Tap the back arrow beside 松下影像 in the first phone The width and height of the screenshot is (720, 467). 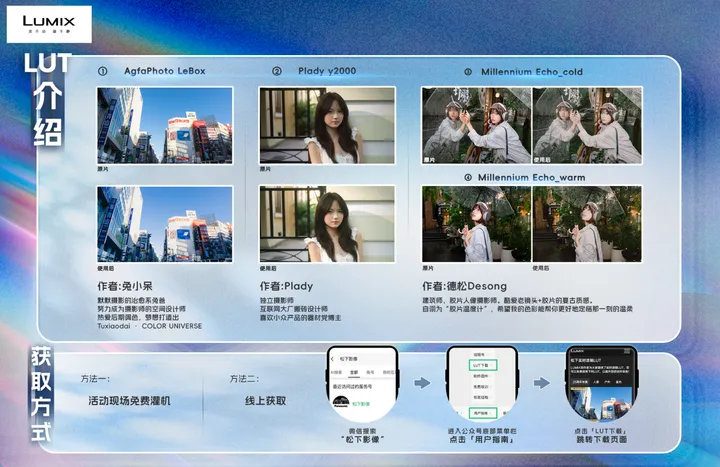[x=332, y=359]
